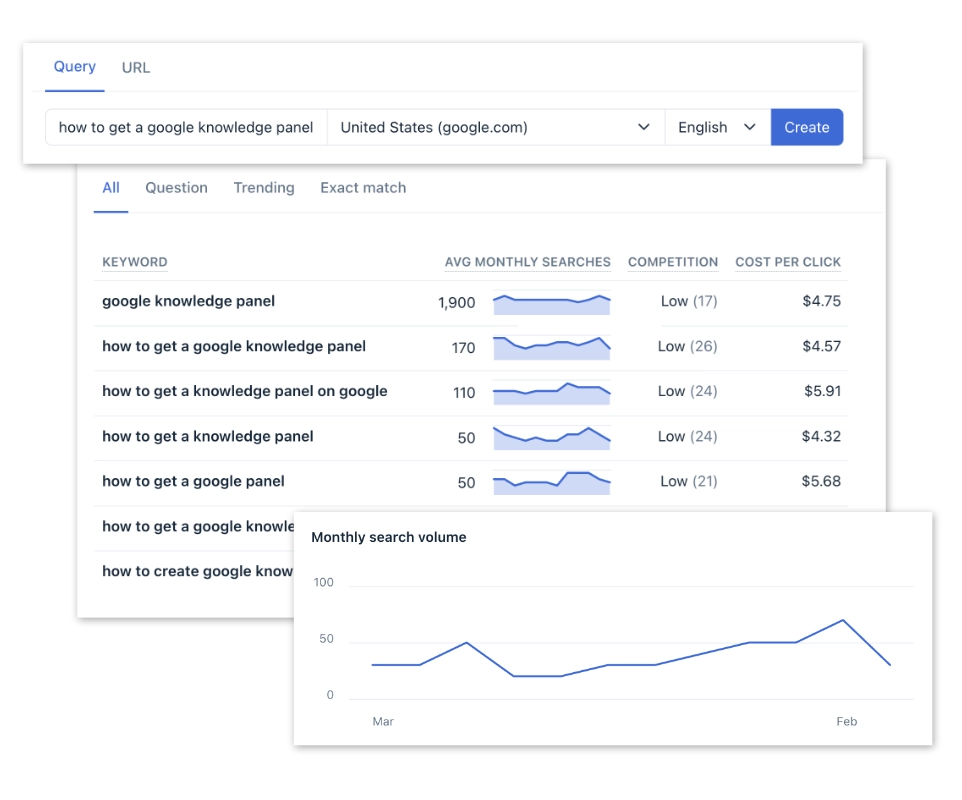Sort by COST PER CLICK column header
This screenshot has width=962, height=800.
(788, 262)
